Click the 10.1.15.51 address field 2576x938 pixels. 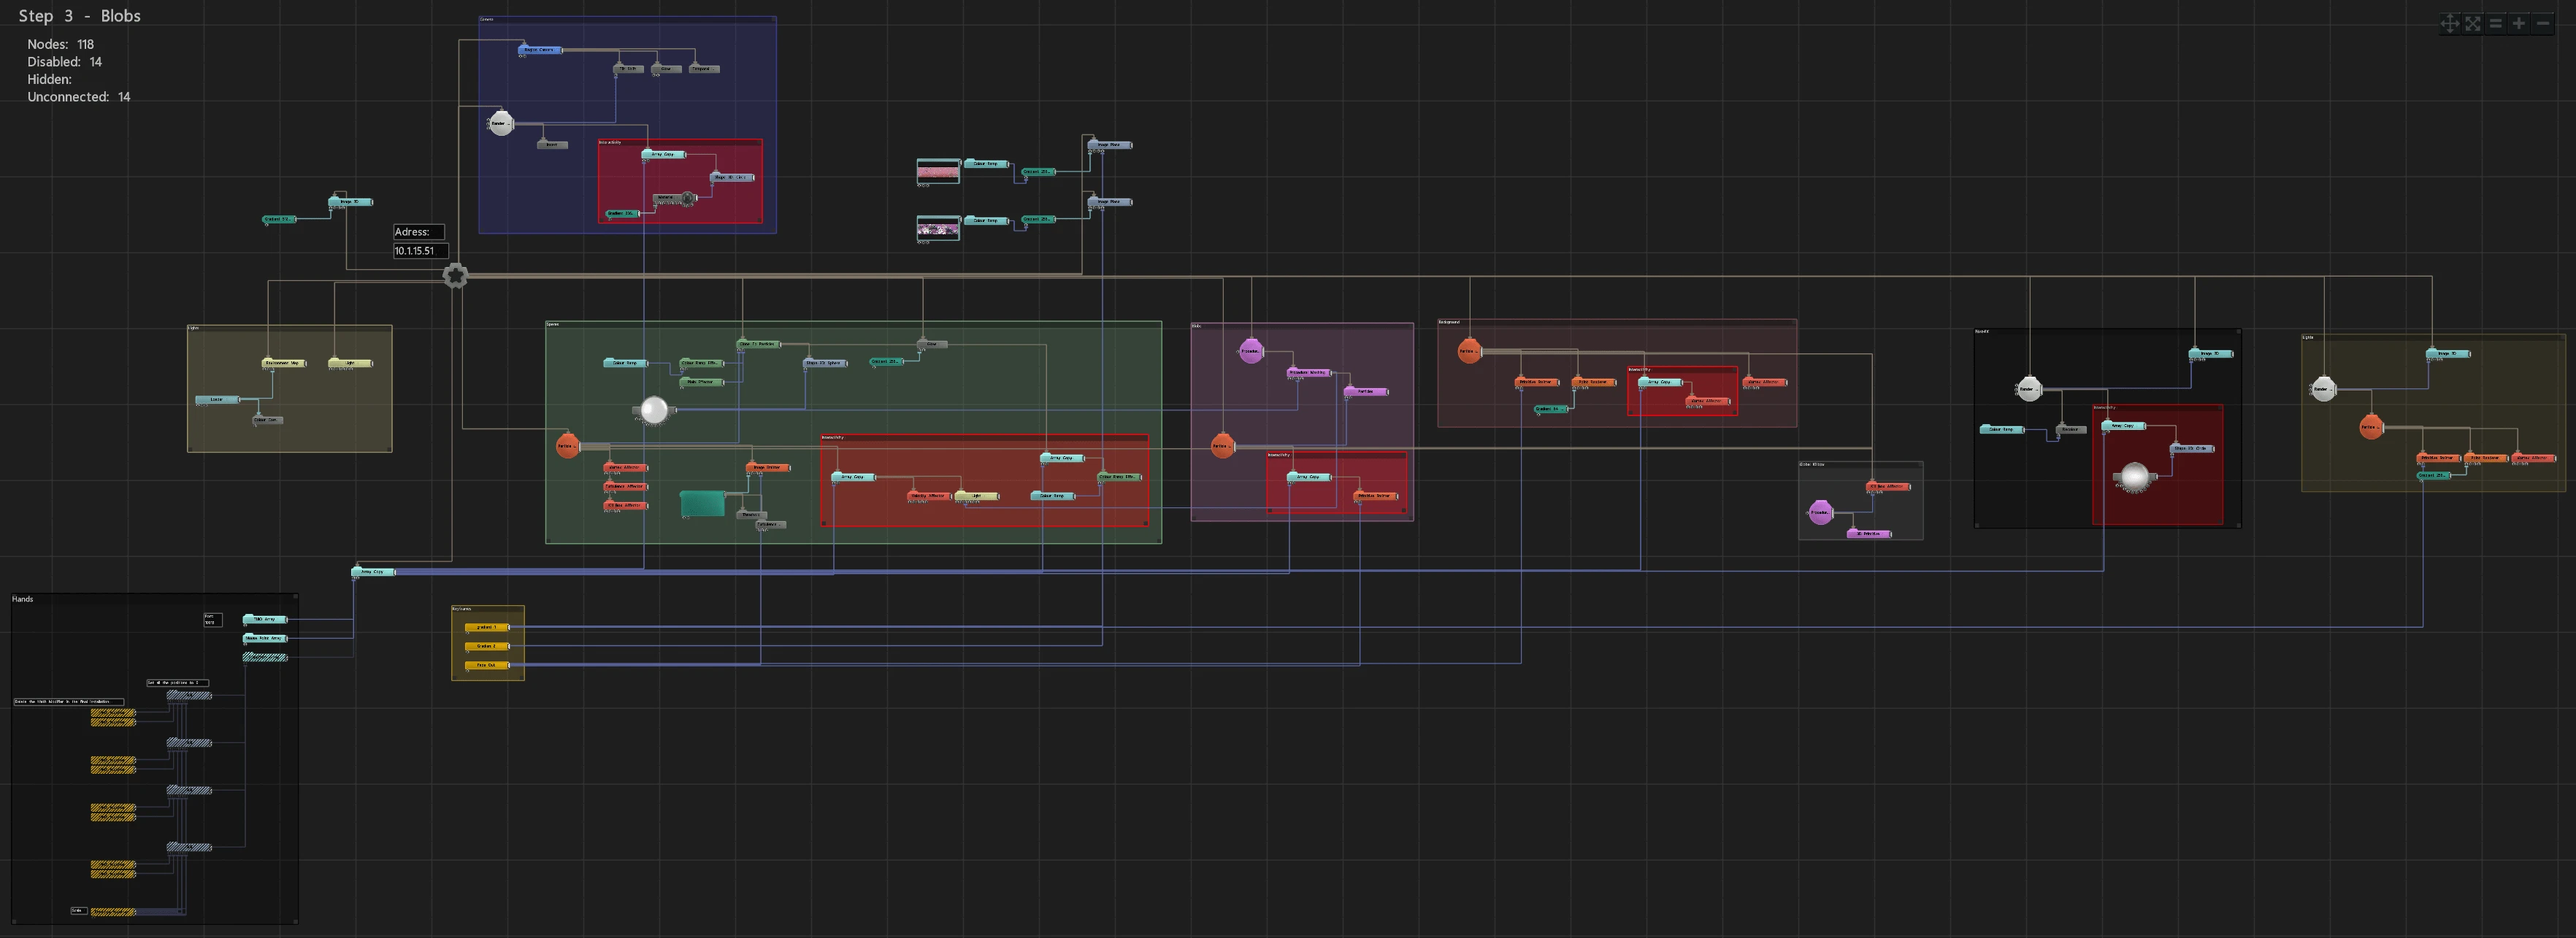point(421,251)
